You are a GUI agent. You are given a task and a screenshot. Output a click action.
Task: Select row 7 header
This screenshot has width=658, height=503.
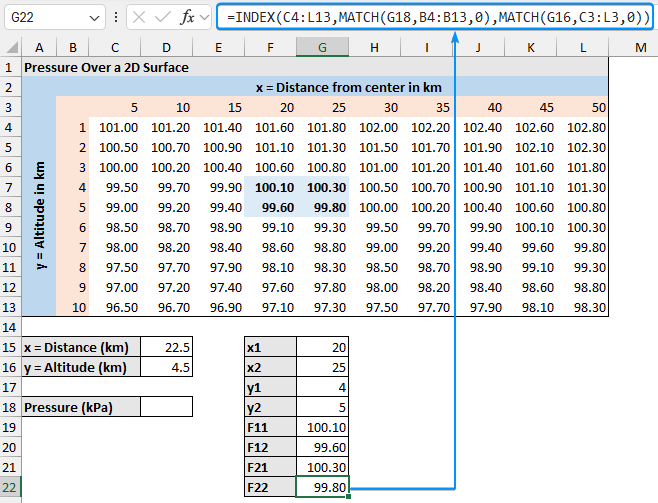coord(10,187)
